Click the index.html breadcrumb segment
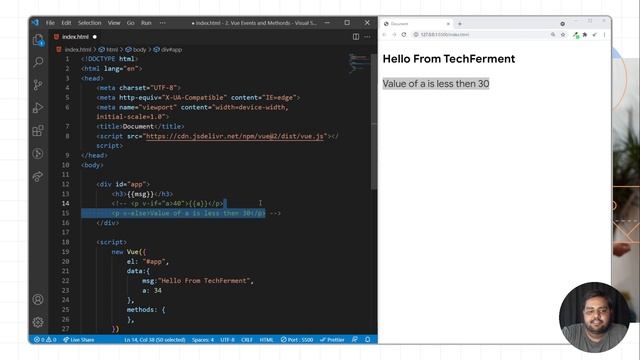The height and width of the screenshot is (360, 640). pyautogui.click(x=74, y=49)
